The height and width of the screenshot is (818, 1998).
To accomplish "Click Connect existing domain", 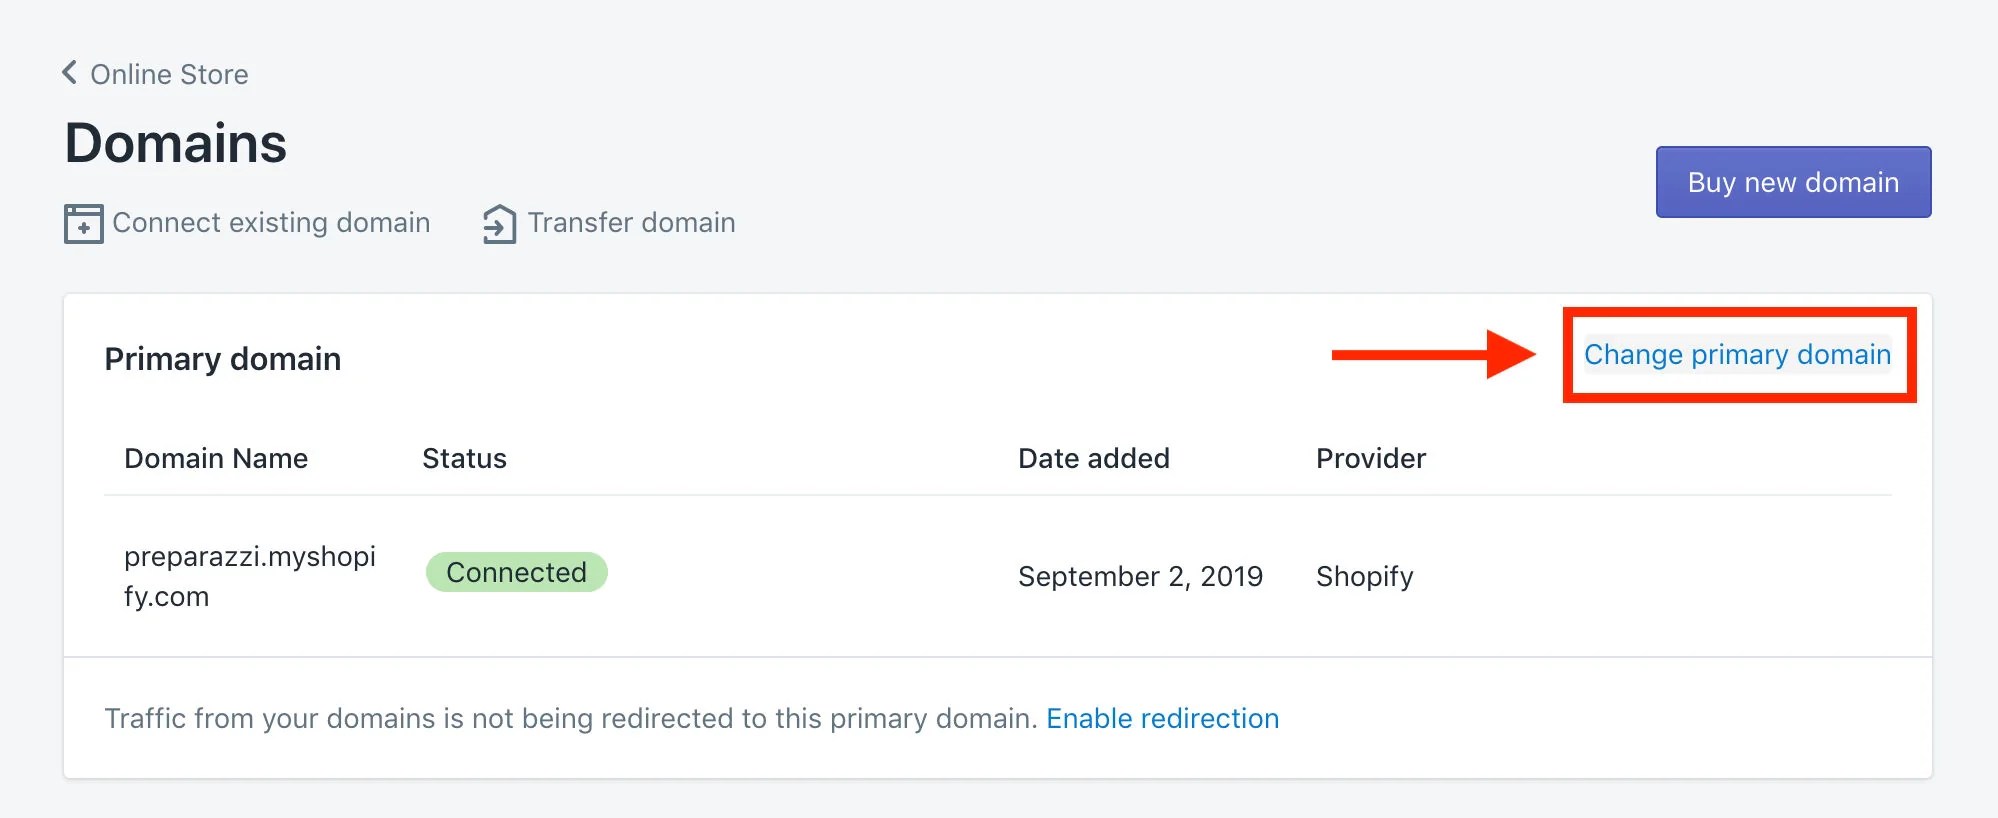I will point(270,223).
